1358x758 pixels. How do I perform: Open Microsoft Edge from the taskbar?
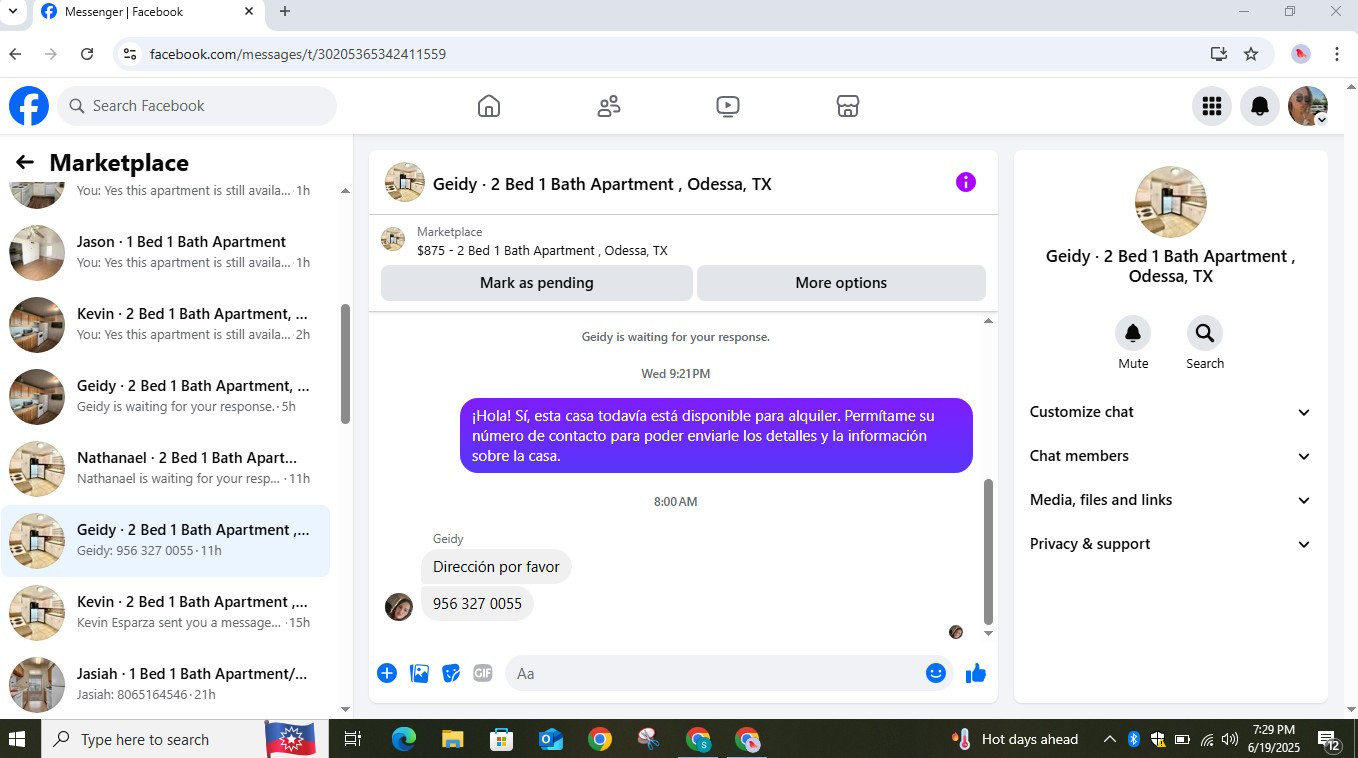[x=403, y=739]
